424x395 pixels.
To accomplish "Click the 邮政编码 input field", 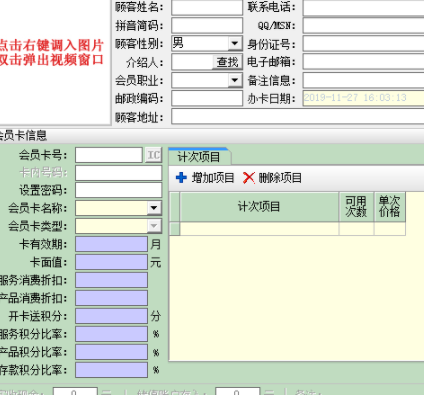I will click(207, 98).
